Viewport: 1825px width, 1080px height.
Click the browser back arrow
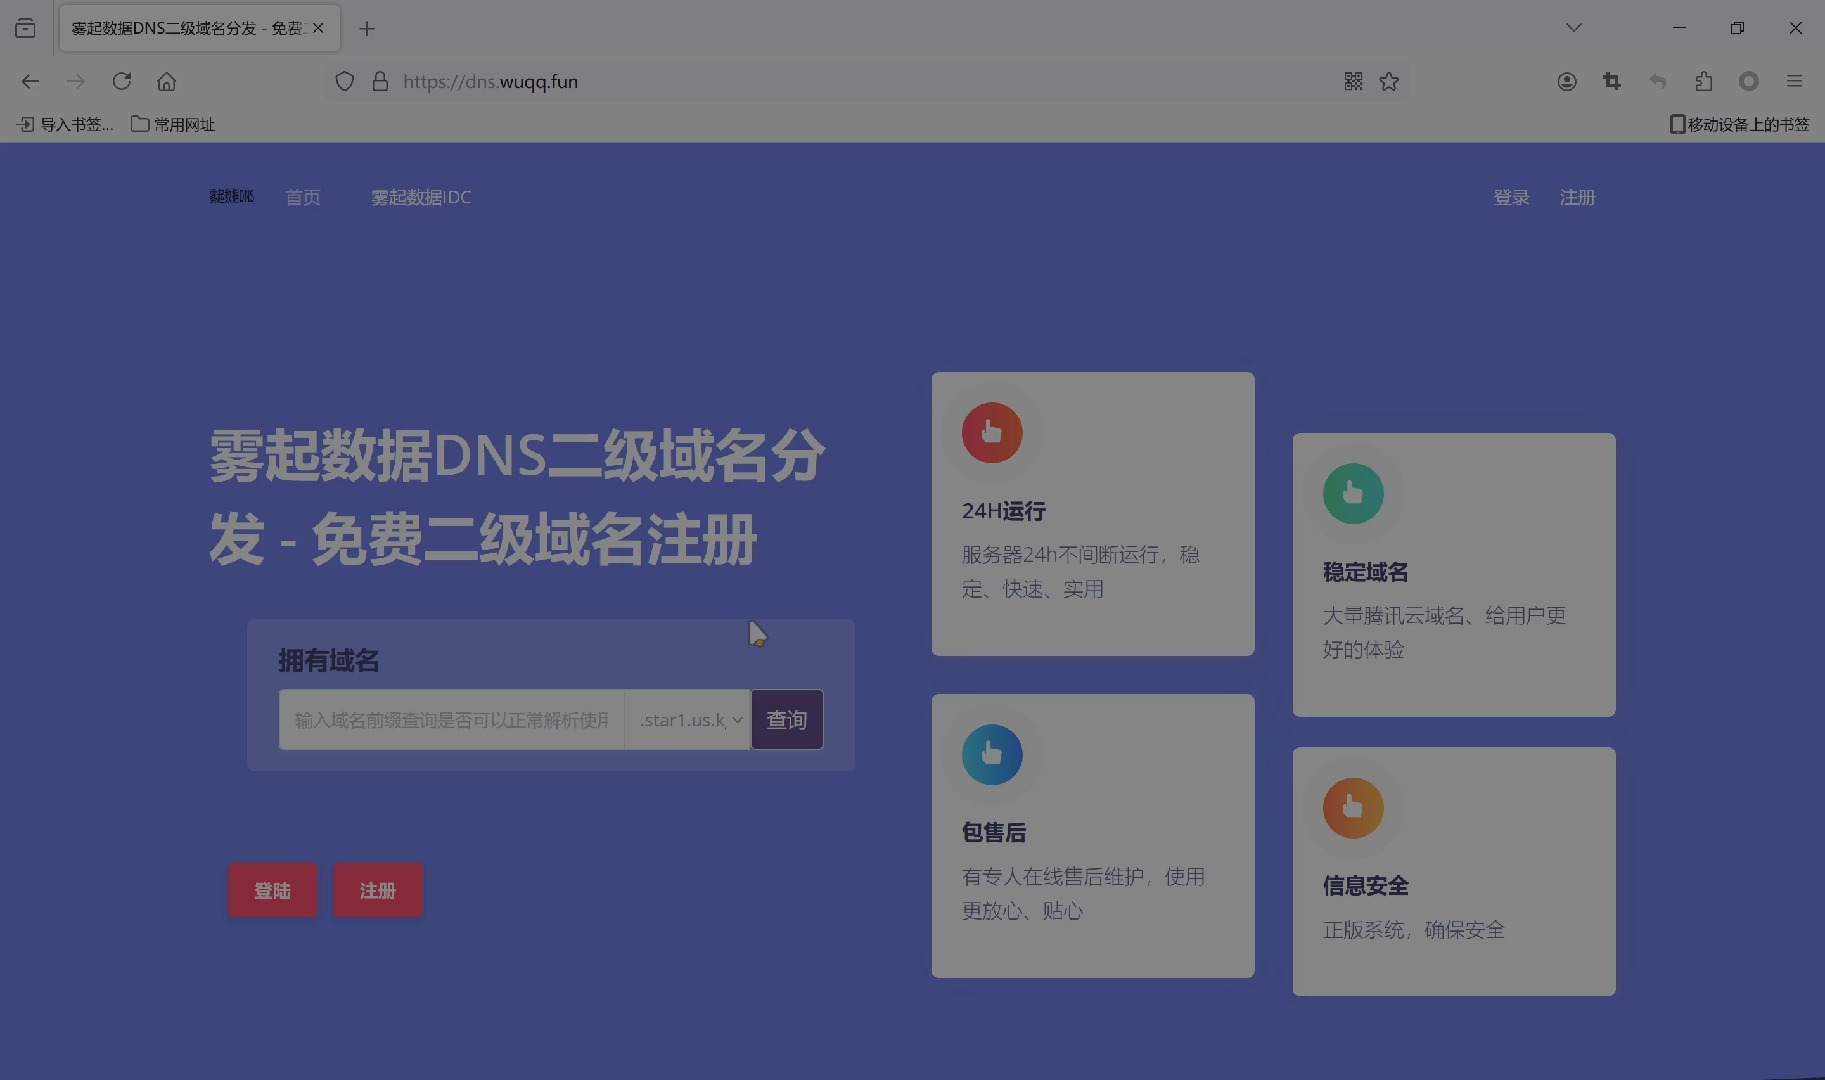coord(30,81)
